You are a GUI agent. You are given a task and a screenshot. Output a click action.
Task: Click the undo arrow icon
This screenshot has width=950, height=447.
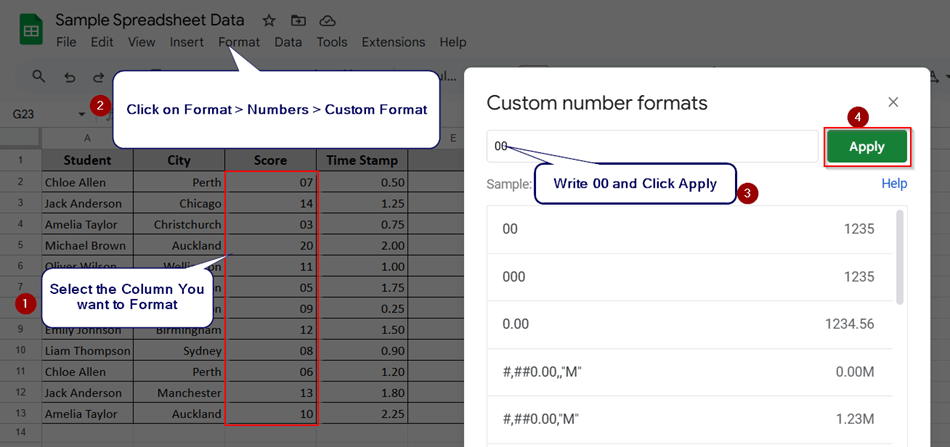pos(70,77)
